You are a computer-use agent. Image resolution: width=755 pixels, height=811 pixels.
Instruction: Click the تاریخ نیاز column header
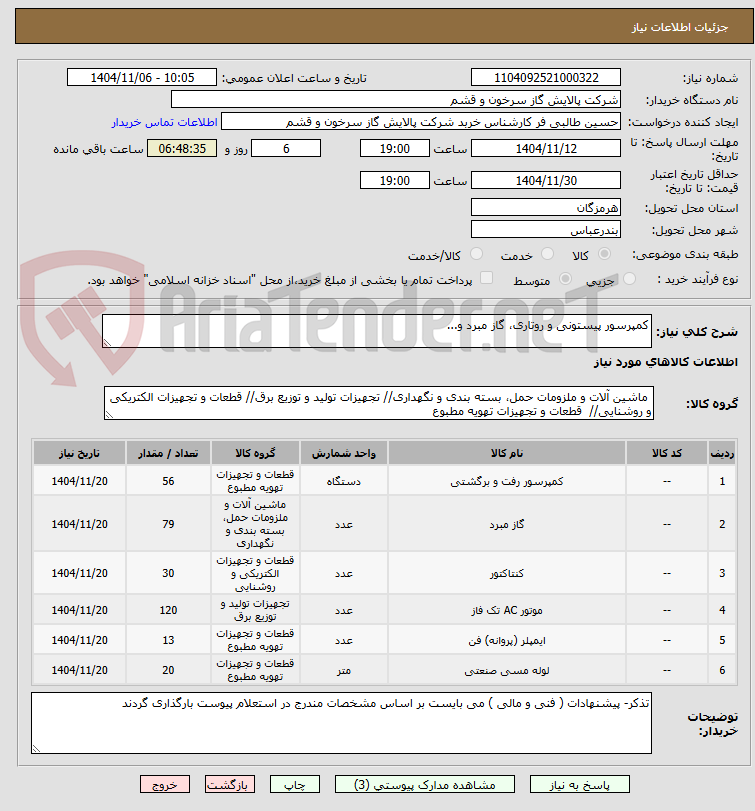(79, 453)
